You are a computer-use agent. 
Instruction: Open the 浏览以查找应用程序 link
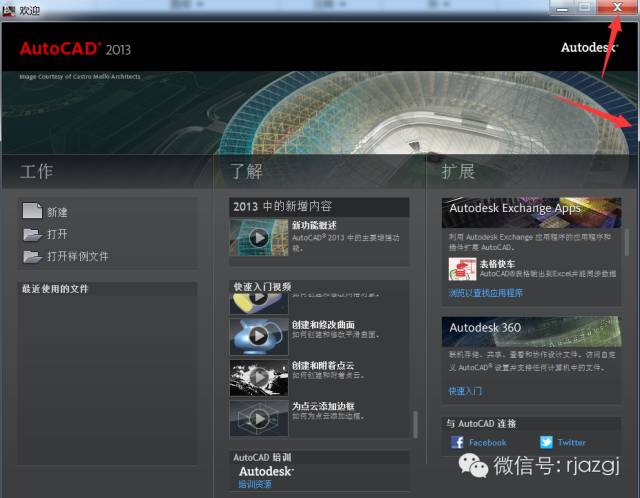click(485, 294)
